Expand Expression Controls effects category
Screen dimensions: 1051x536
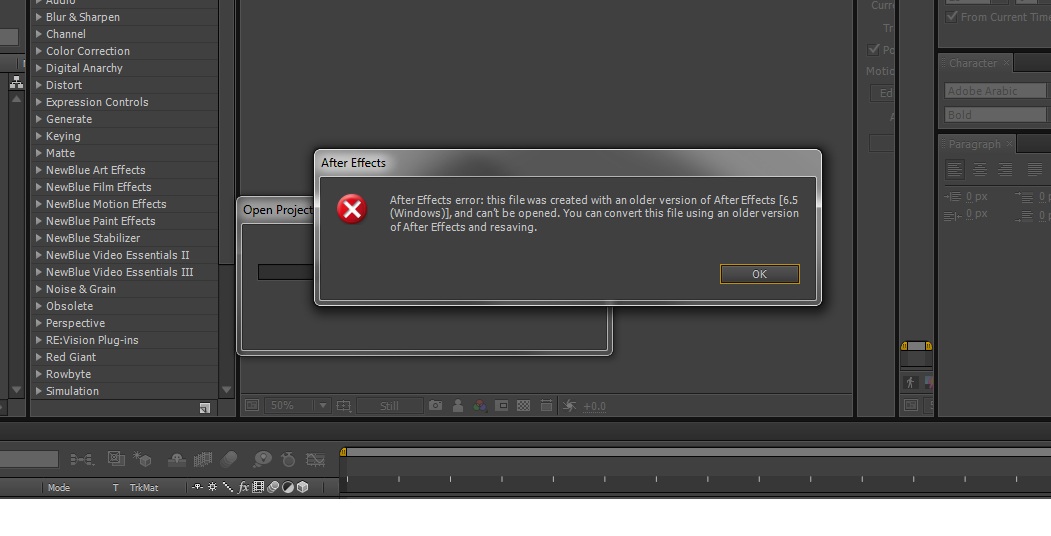(39, 102)
